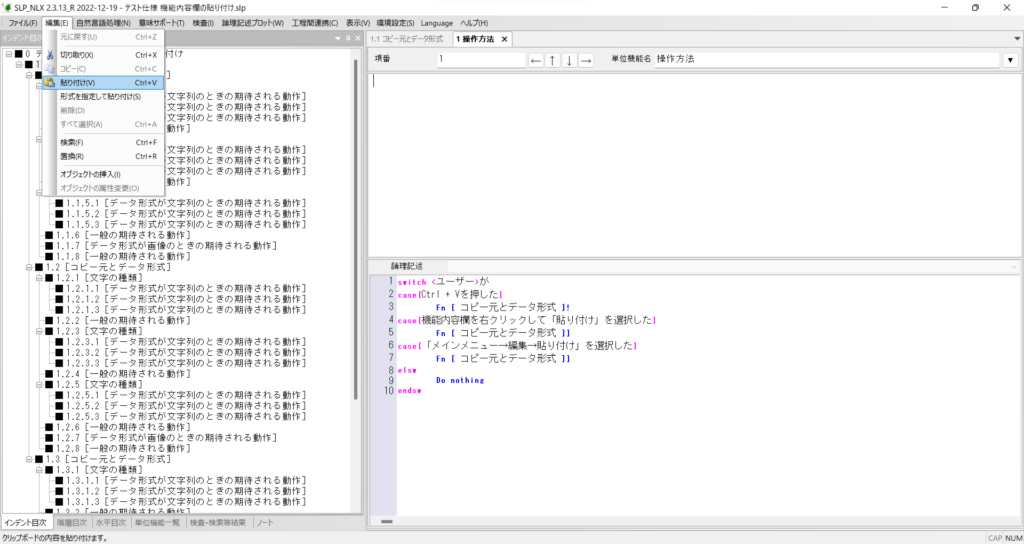1024x544 pixels.
Task: Close the 1 操作方法 tab
Action: pos(504,39)
